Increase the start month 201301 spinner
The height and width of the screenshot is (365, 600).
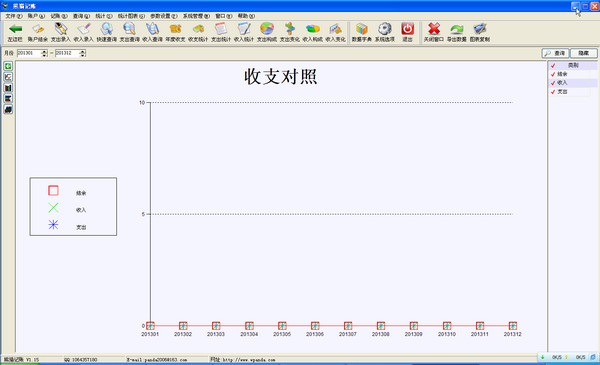pyautogui.click(x=44, y=51)
